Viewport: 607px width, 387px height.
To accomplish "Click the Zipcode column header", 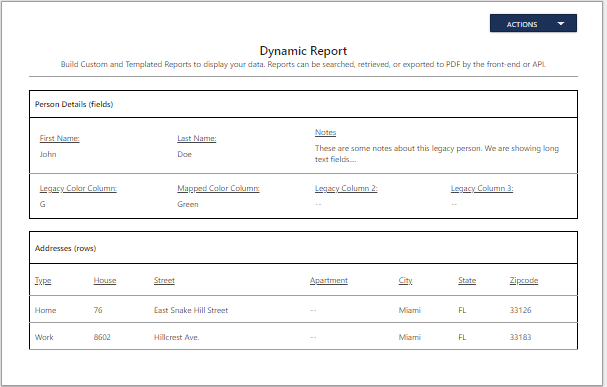I will (524, 280).
